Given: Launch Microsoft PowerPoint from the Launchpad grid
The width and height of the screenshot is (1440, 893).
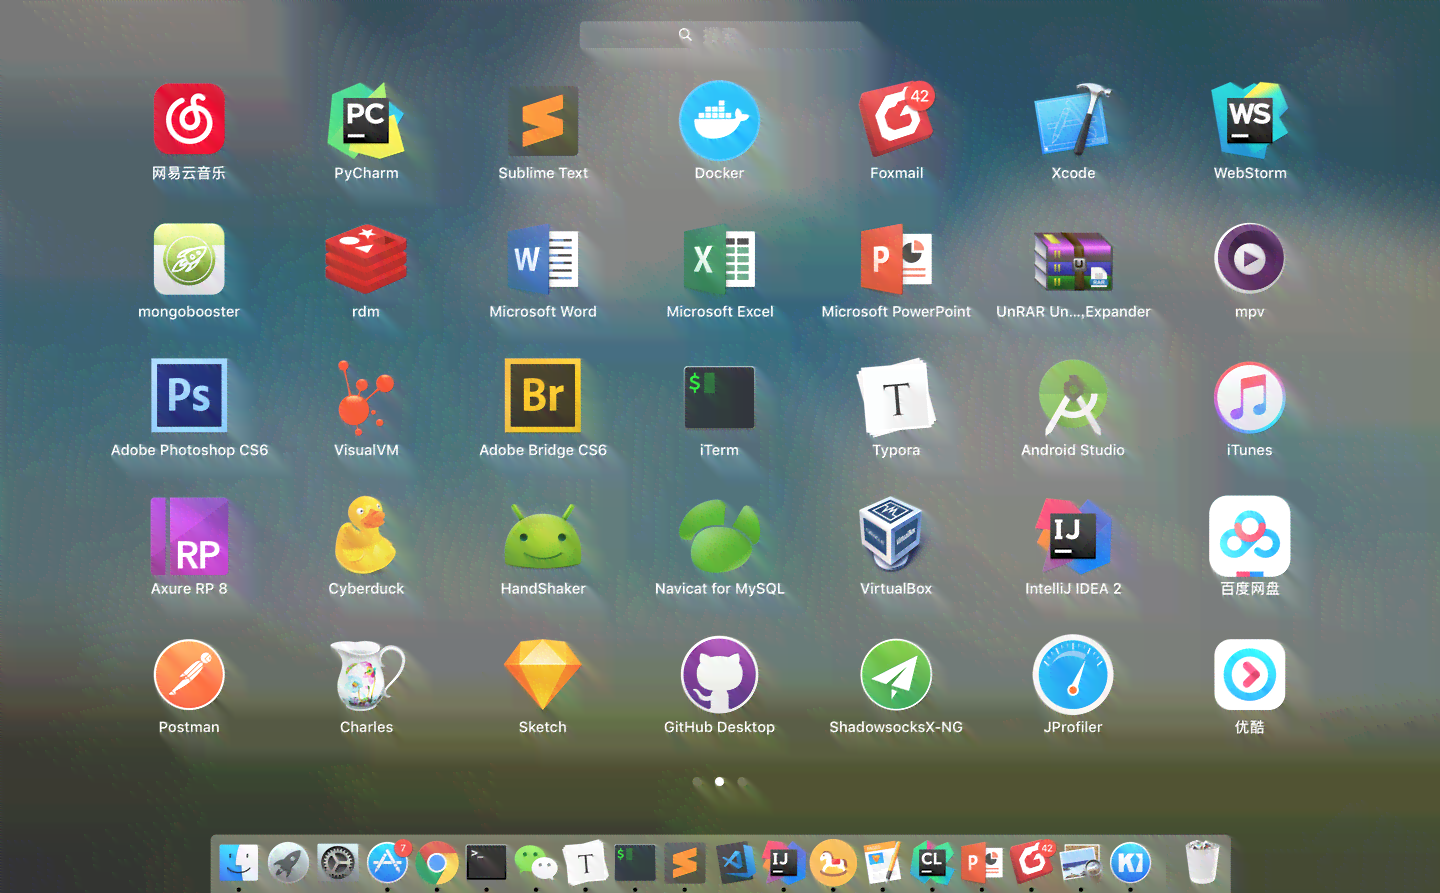Looking at the screenshot, I should point(897,259).
